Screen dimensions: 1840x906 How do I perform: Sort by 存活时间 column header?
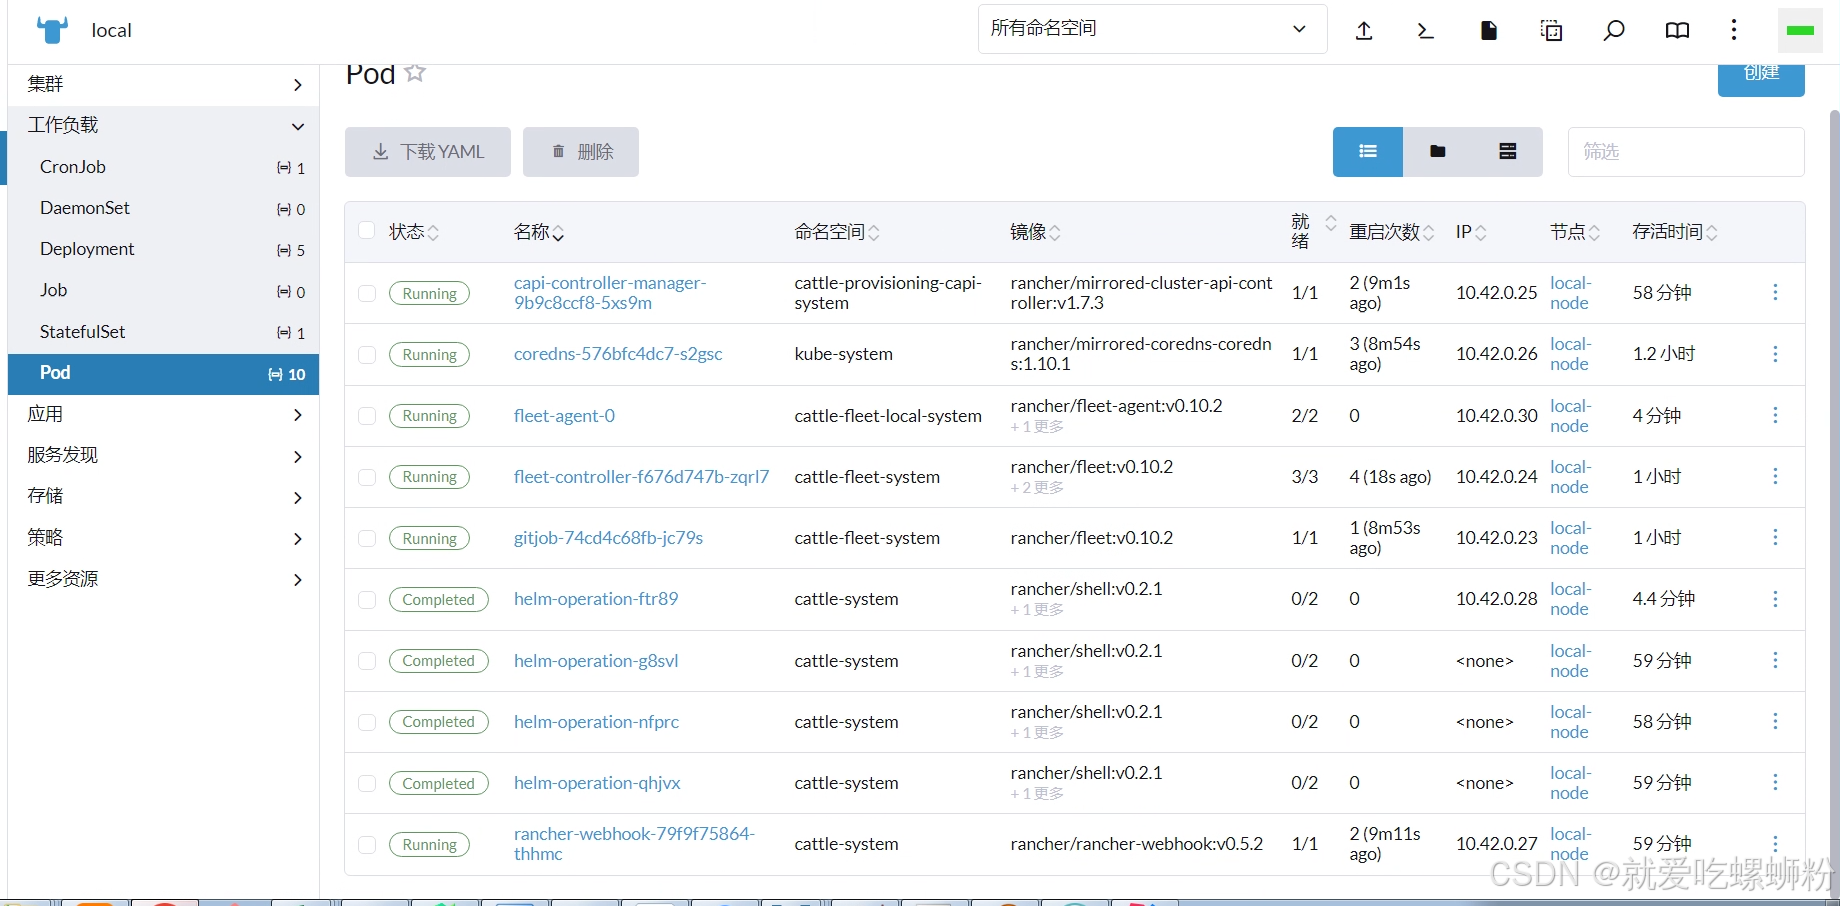(x=1675, y=232)
